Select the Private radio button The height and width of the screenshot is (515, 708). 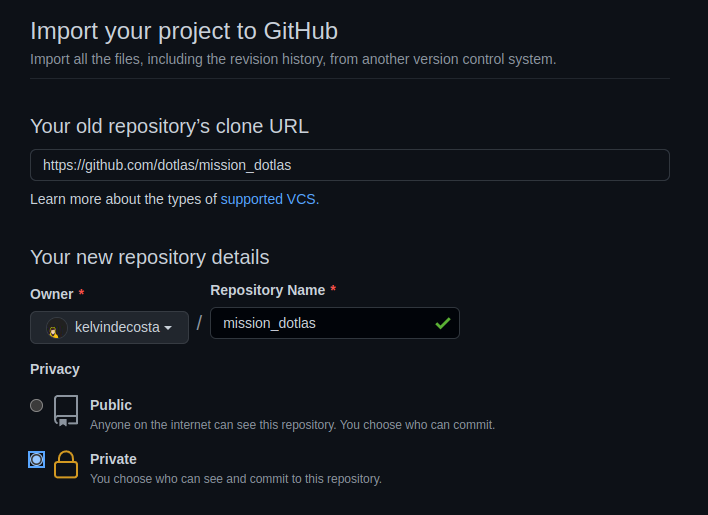click(37, 459)
